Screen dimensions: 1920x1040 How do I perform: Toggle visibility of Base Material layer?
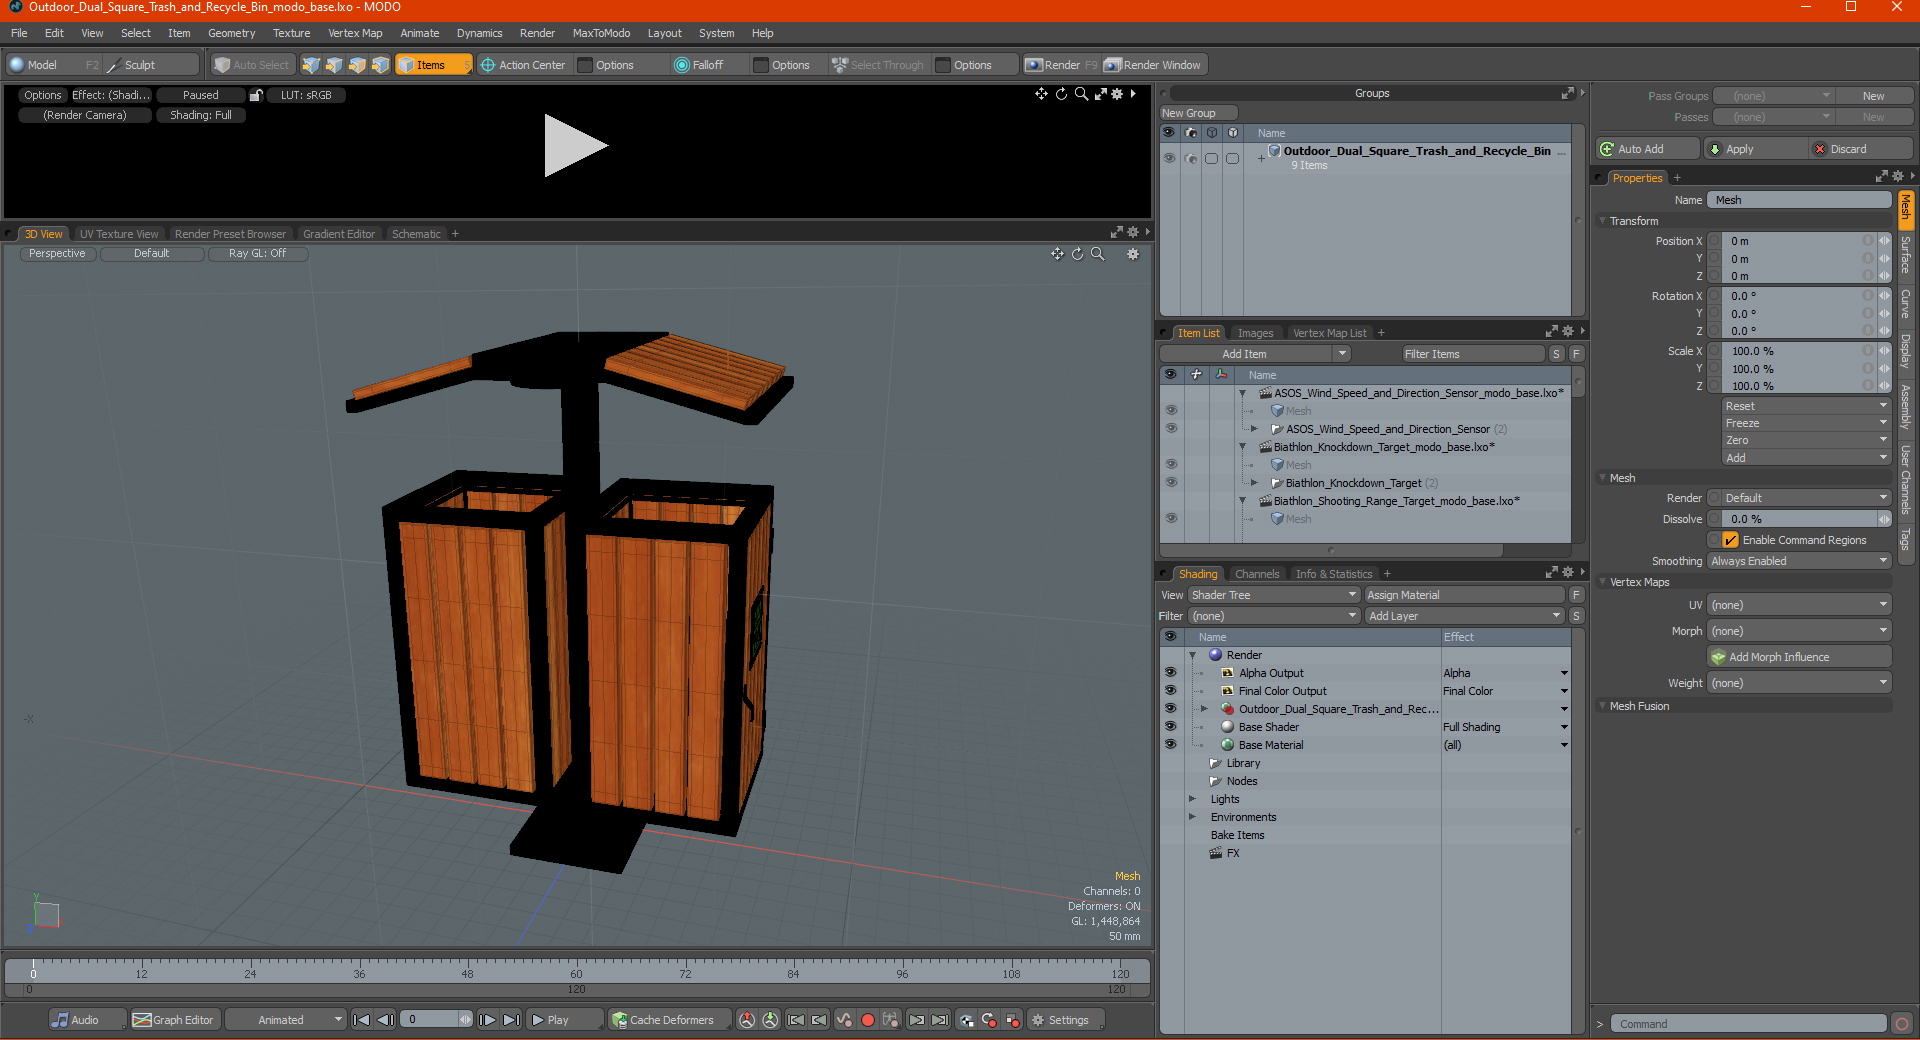1170,745
